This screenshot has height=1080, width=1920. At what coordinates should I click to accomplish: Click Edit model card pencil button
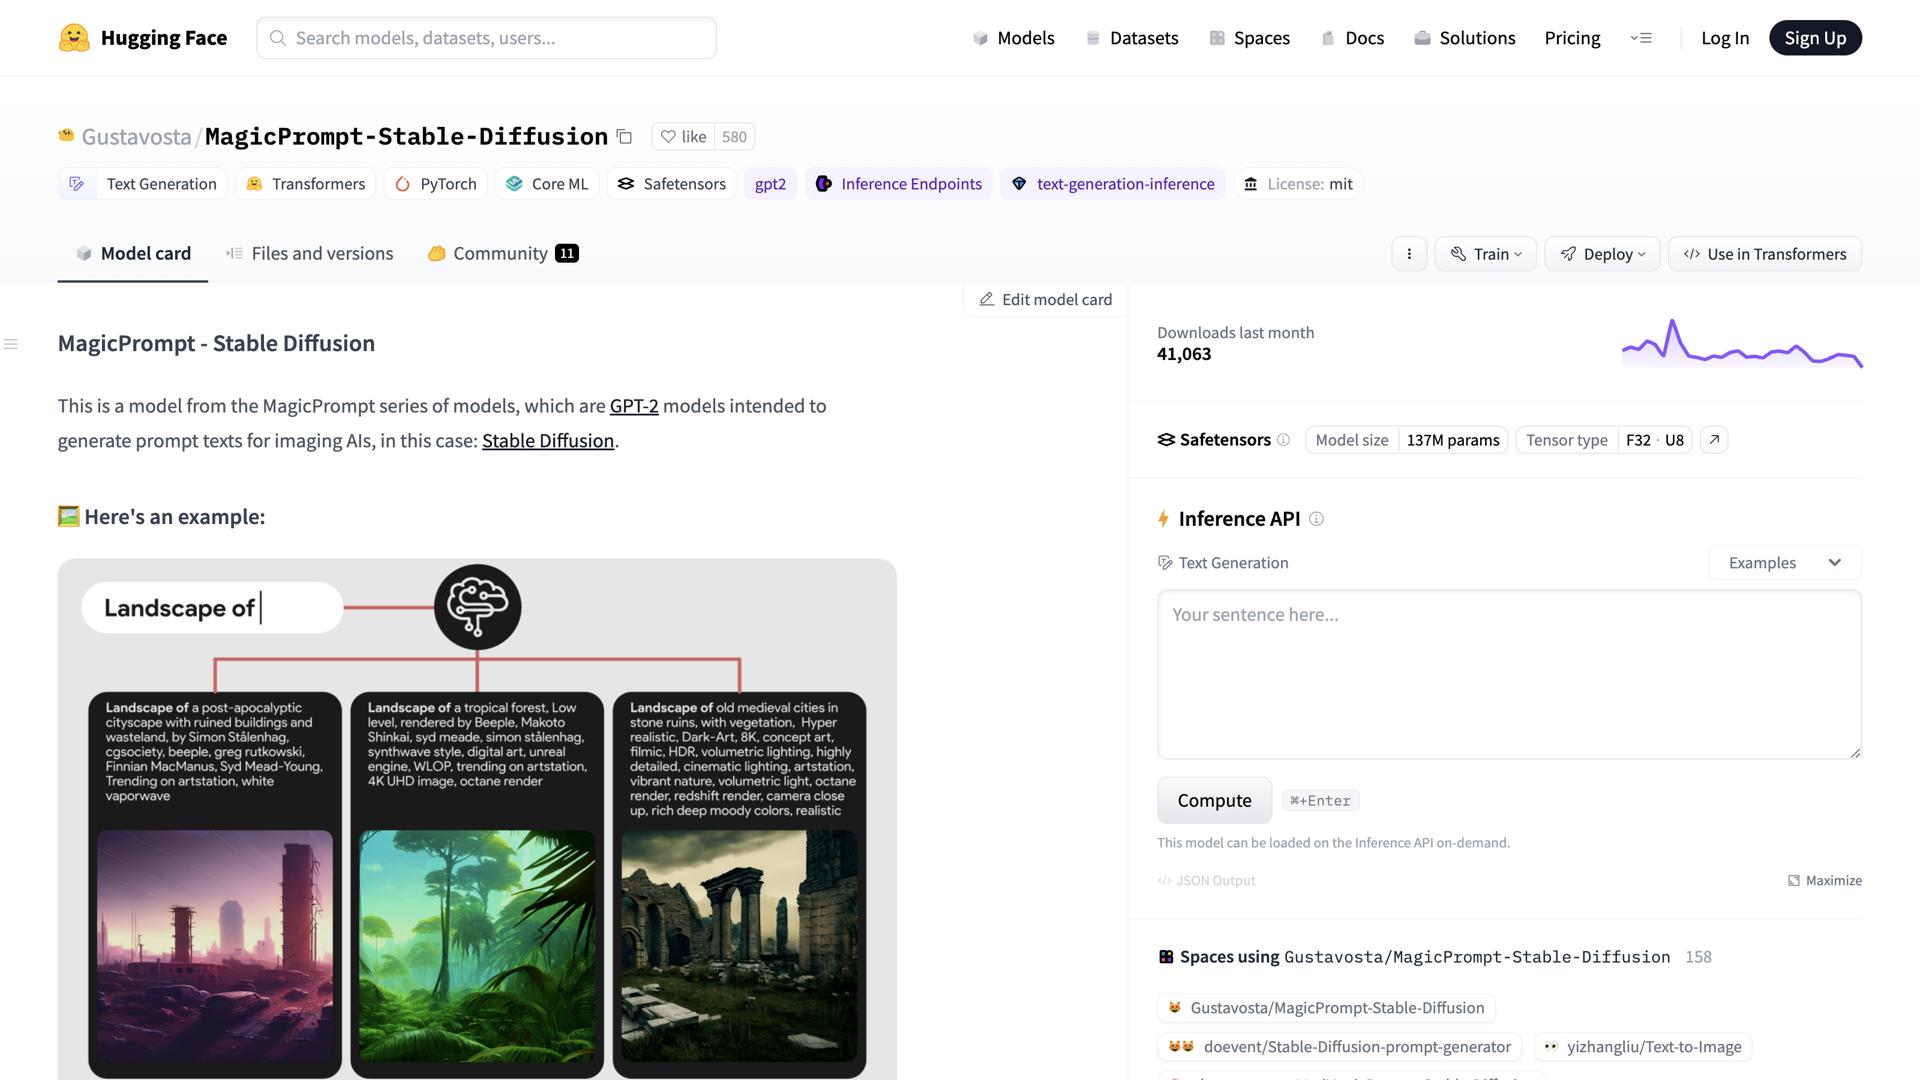[1045, 300]
